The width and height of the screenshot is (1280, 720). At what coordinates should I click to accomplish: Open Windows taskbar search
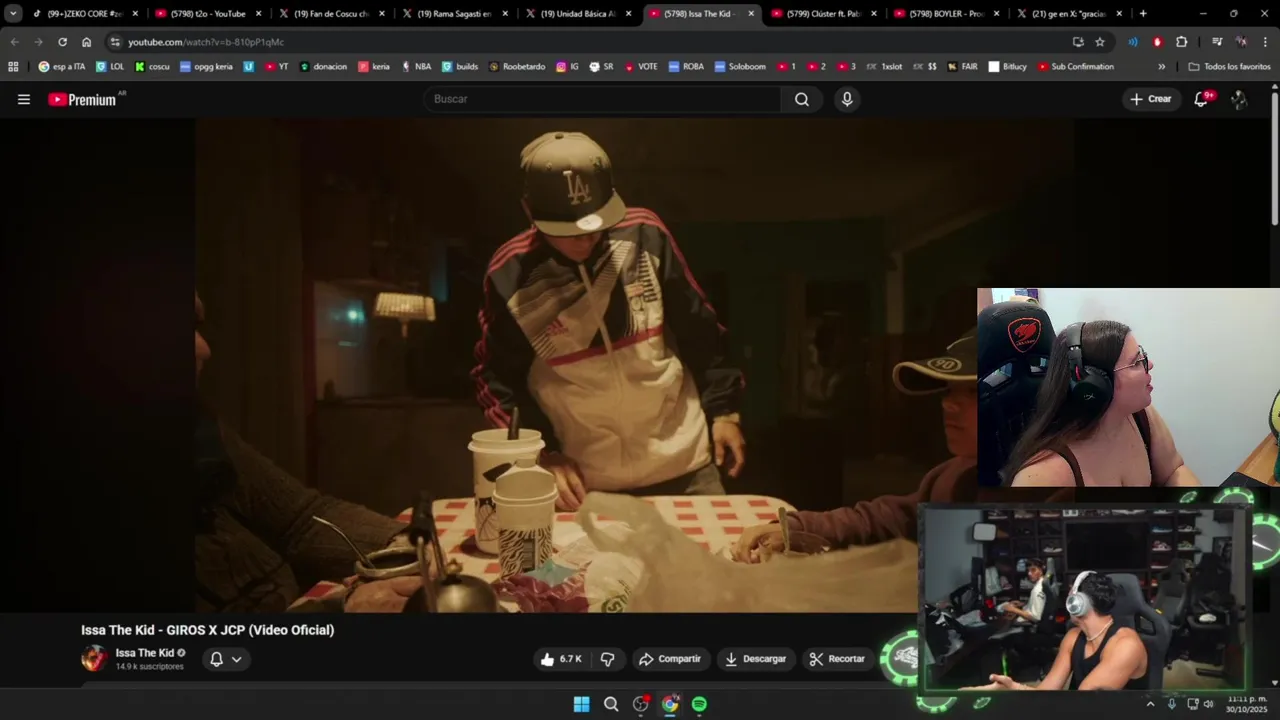coord(611,704)
